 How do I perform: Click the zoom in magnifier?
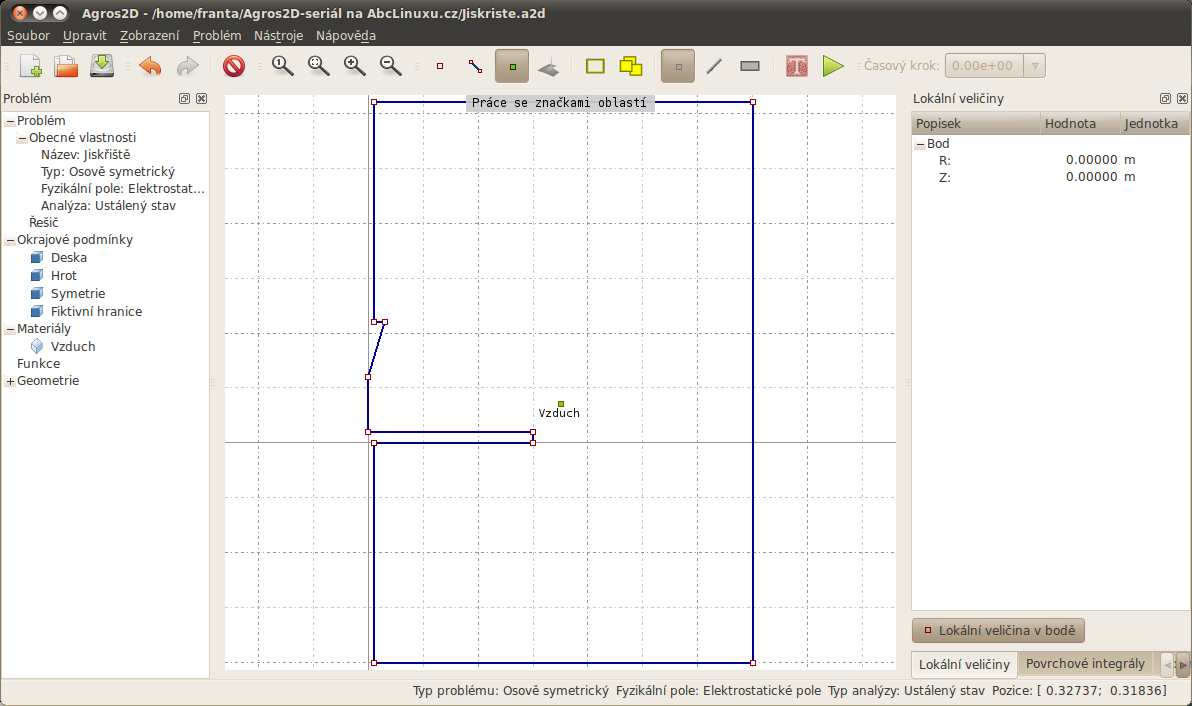tap(354, 66)
